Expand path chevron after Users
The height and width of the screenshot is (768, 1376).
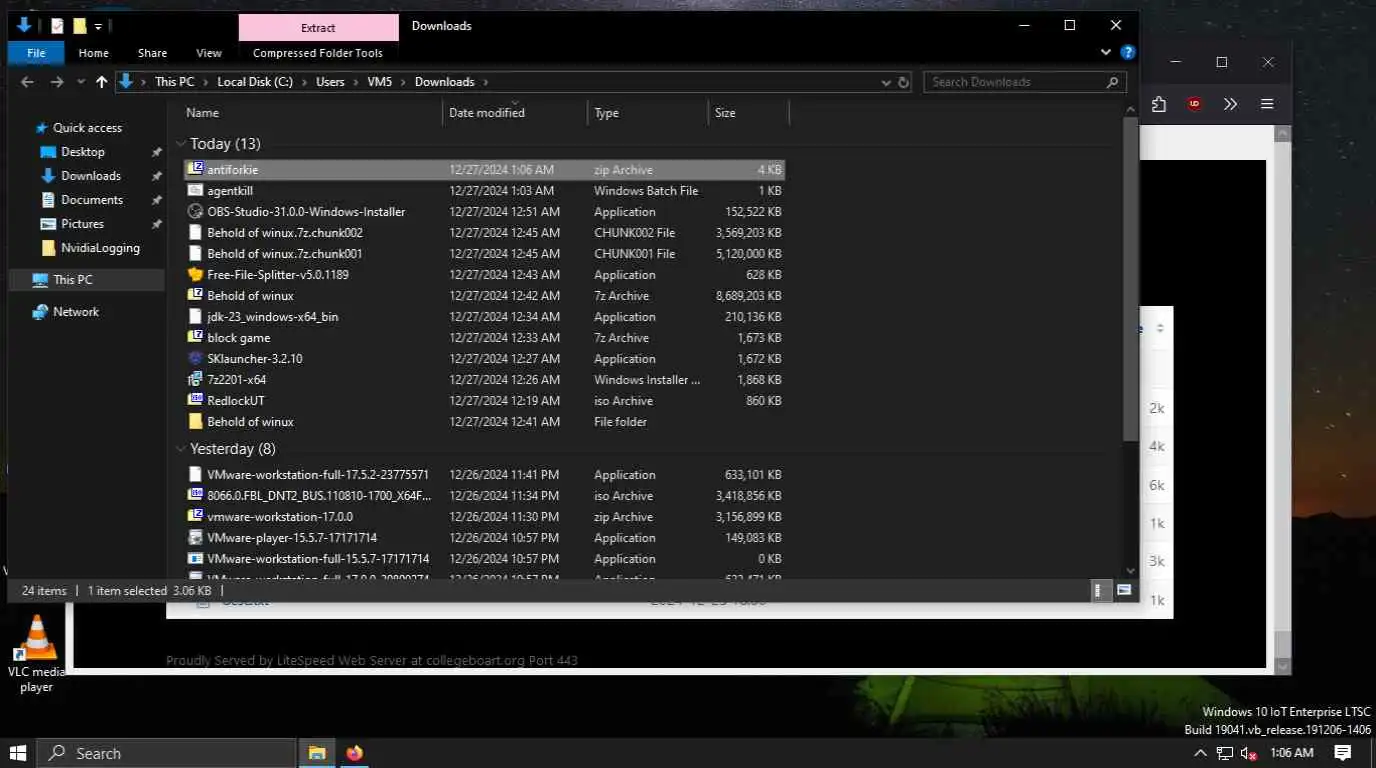[356, 82]
